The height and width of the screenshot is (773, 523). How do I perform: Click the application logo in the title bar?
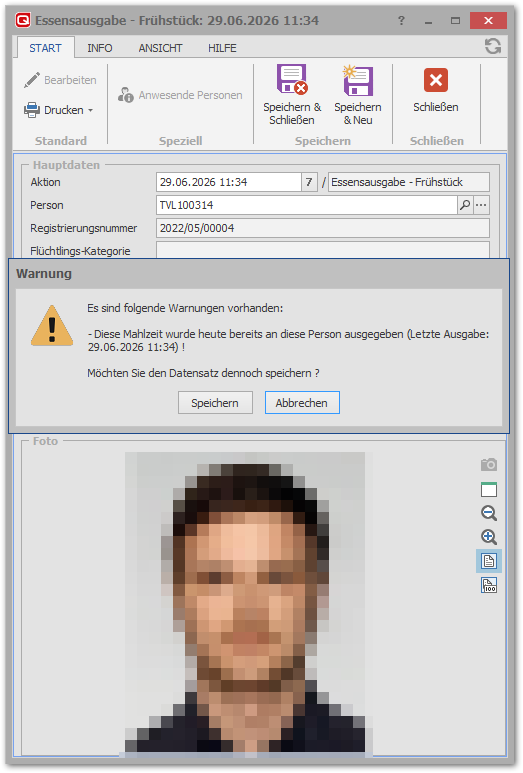(23, 20)
